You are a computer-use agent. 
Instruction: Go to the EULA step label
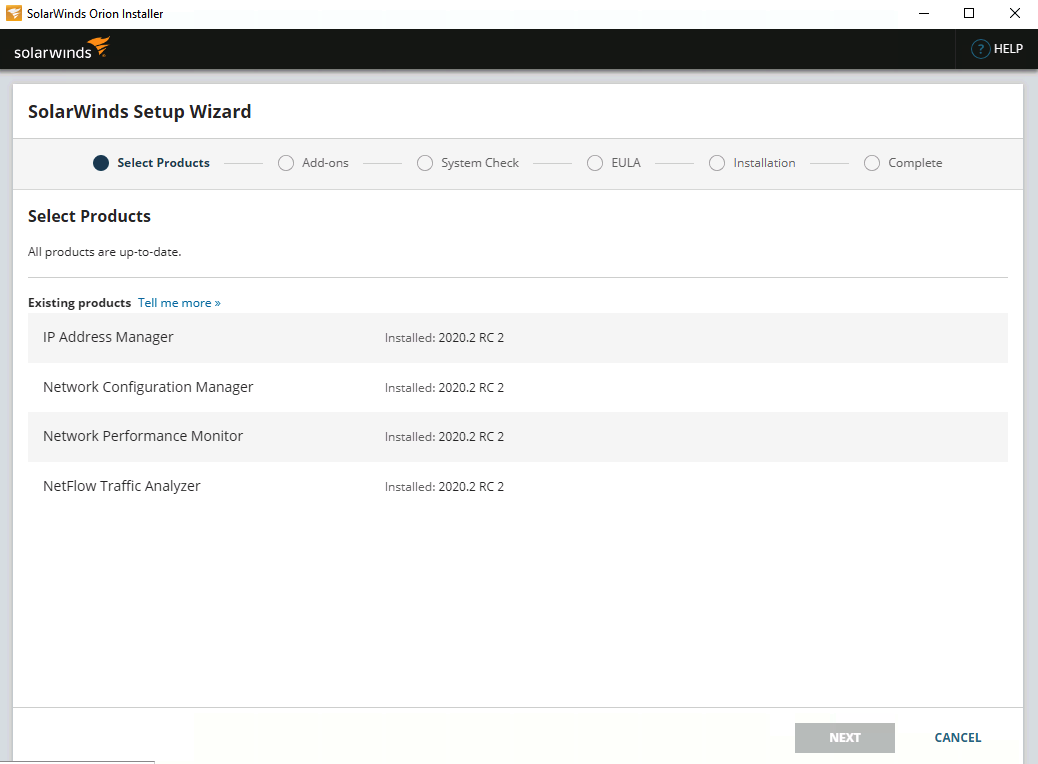(626, 163)
